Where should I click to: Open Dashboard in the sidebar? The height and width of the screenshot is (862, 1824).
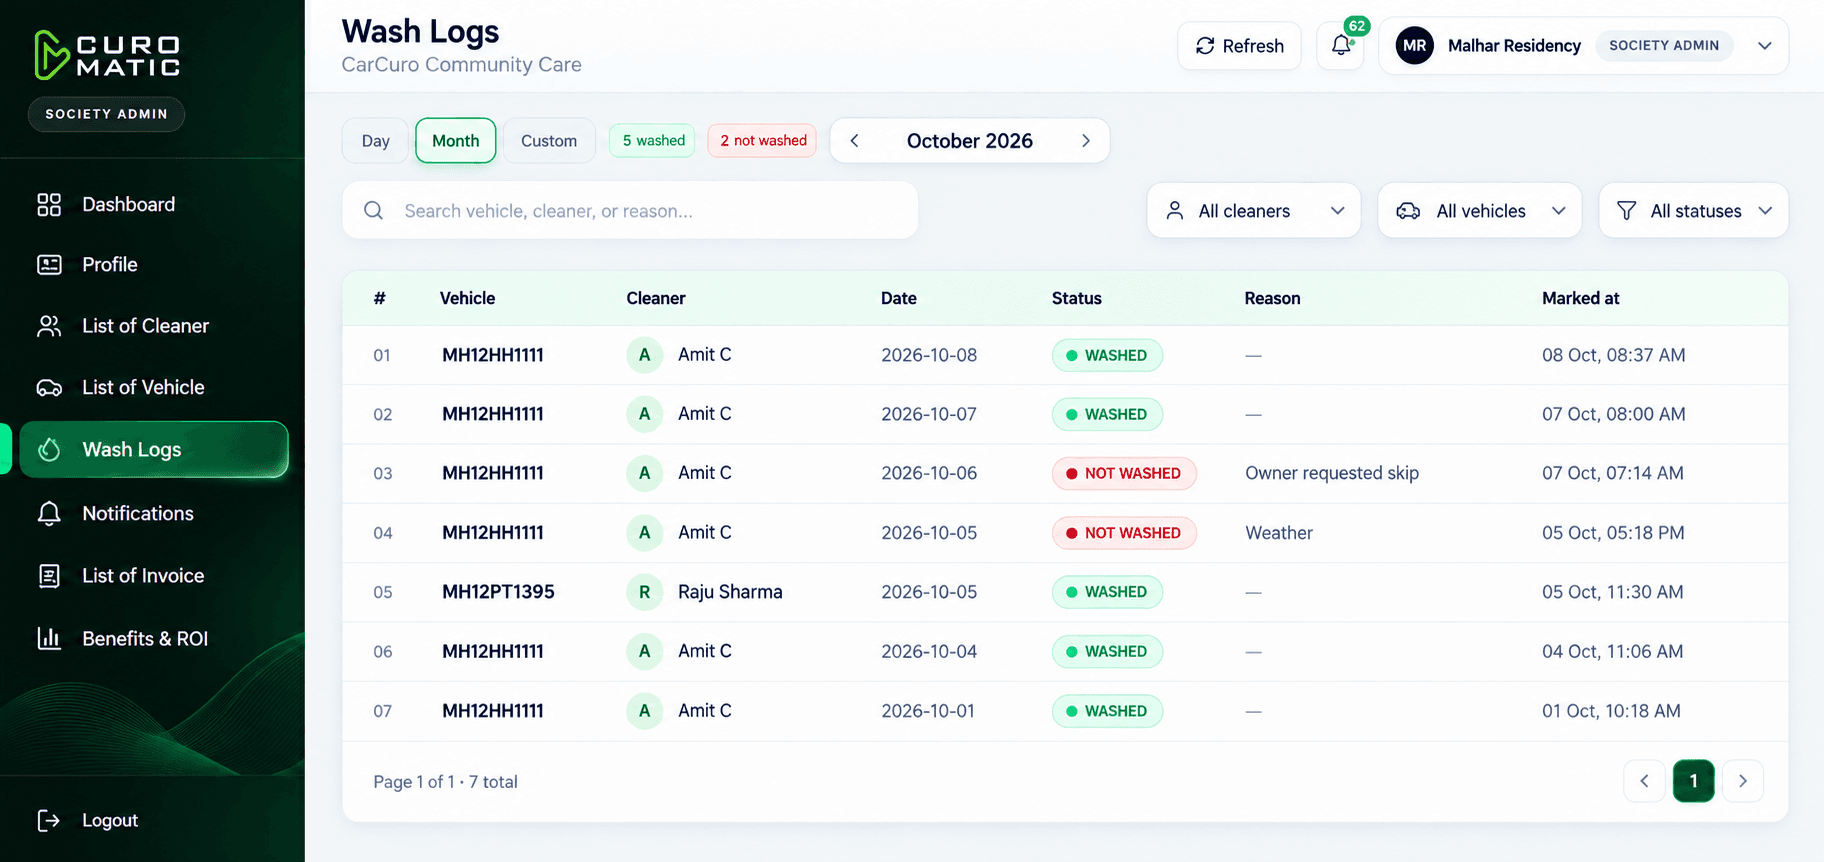pos(154,204)
